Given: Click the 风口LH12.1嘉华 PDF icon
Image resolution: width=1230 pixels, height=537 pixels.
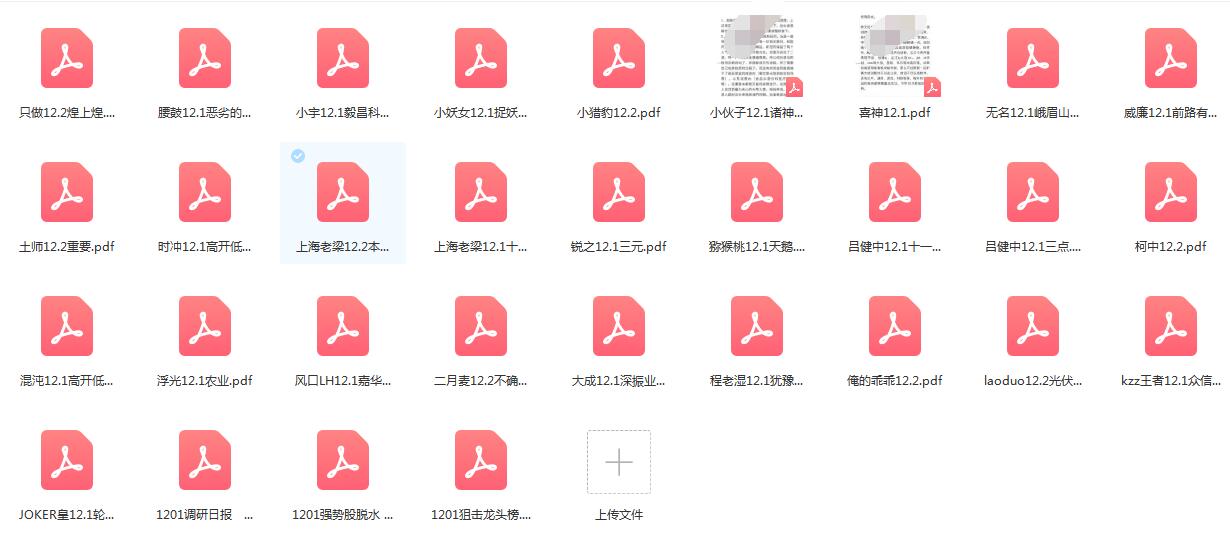Looking at the screenshot, I should point(343,326).
